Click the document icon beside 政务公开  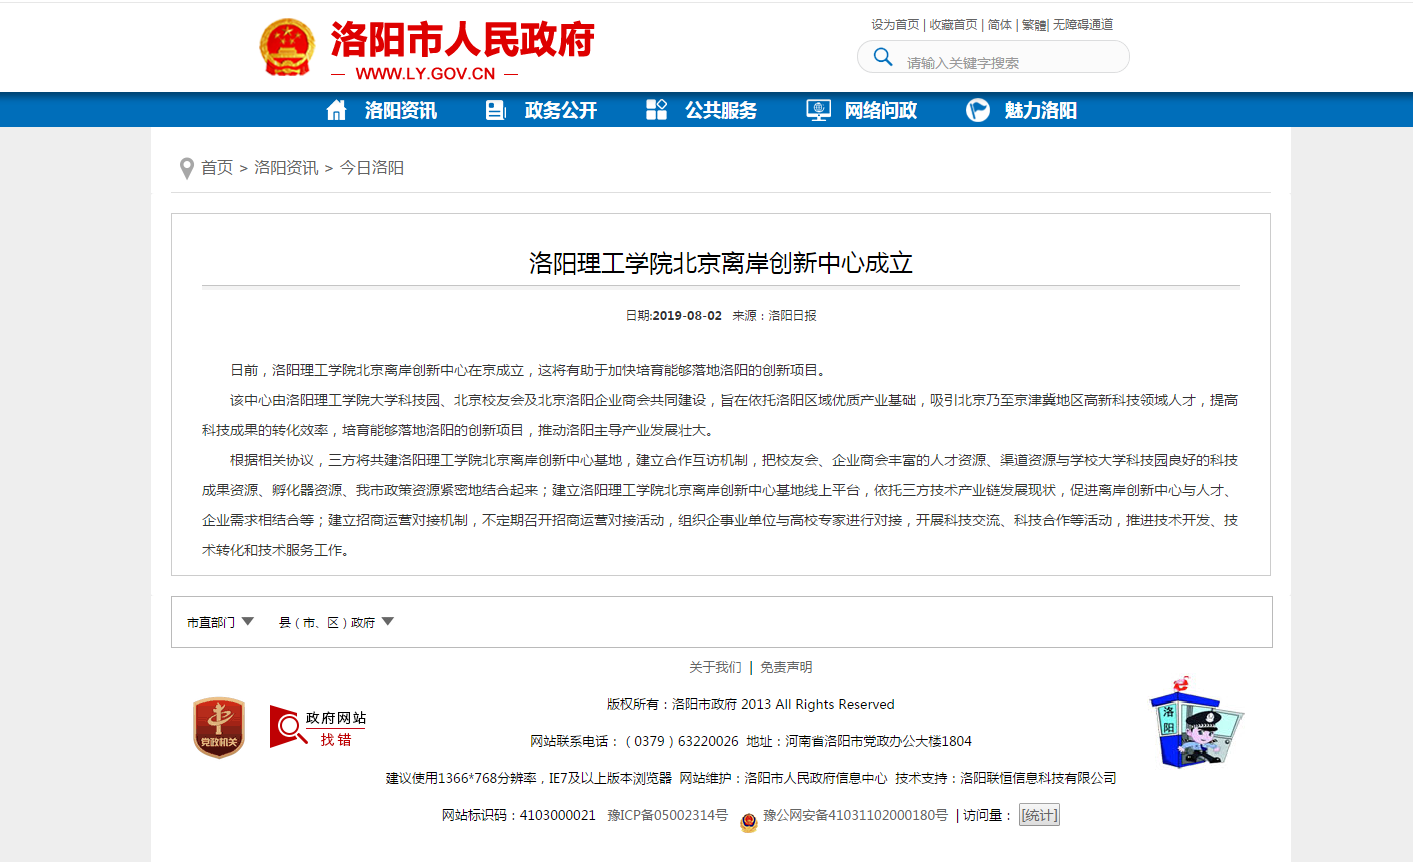(496, 110)
